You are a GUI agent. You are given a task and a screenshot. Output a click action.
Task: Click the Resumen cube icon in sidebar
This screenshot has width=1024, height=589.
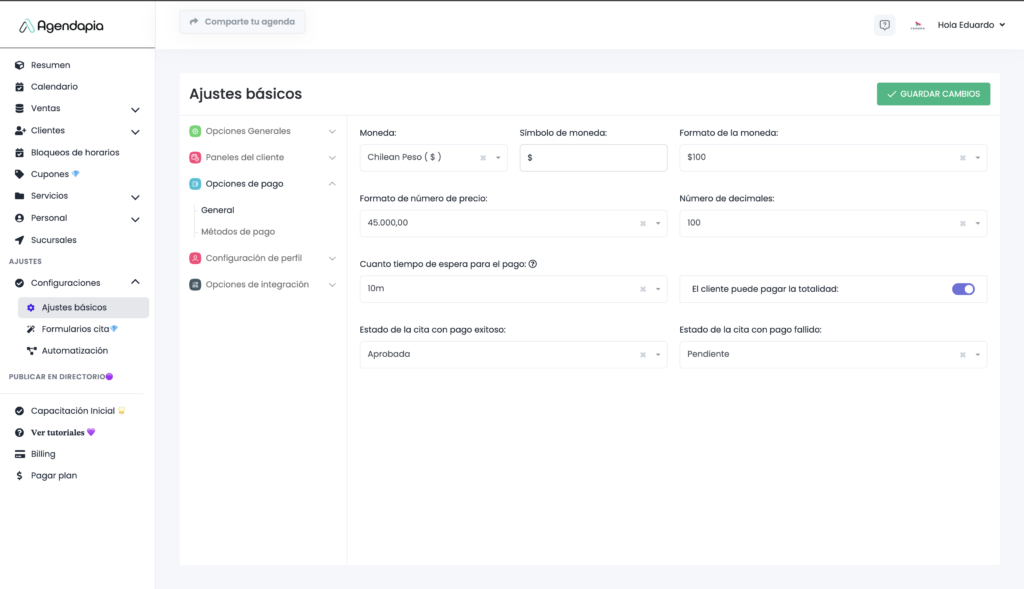[x=20, y=65]
